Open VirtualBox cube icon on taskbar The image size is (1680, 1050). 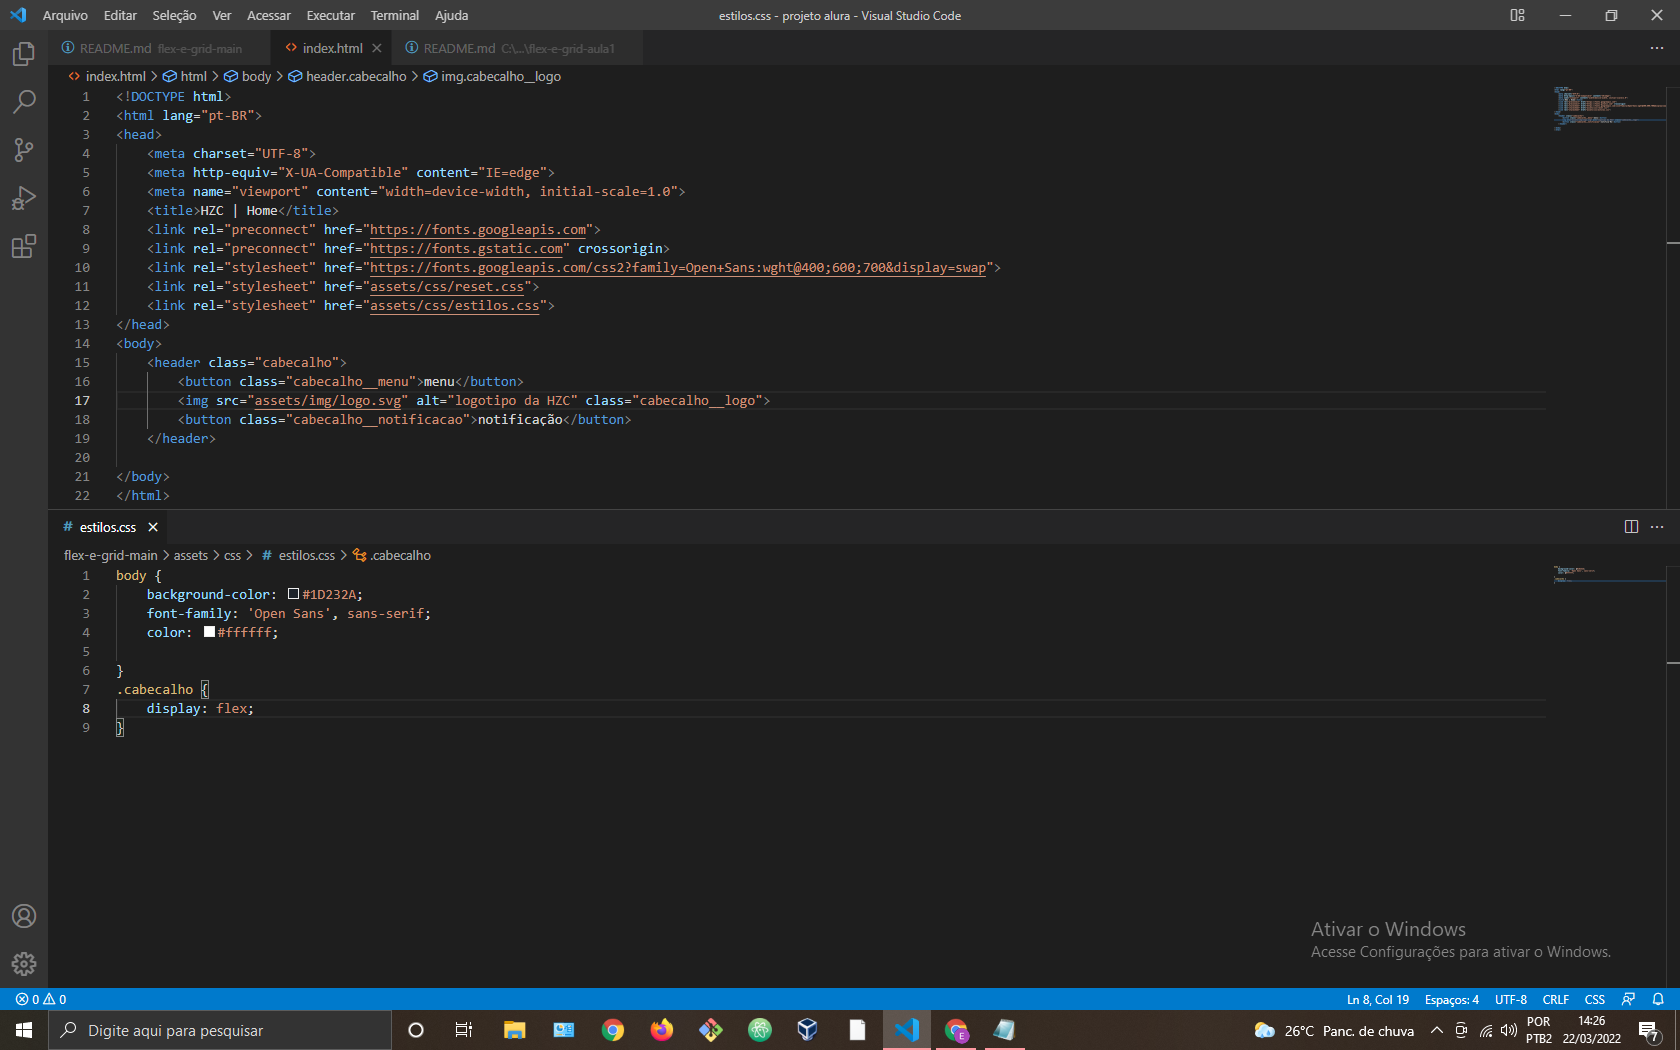(808, 1030)
